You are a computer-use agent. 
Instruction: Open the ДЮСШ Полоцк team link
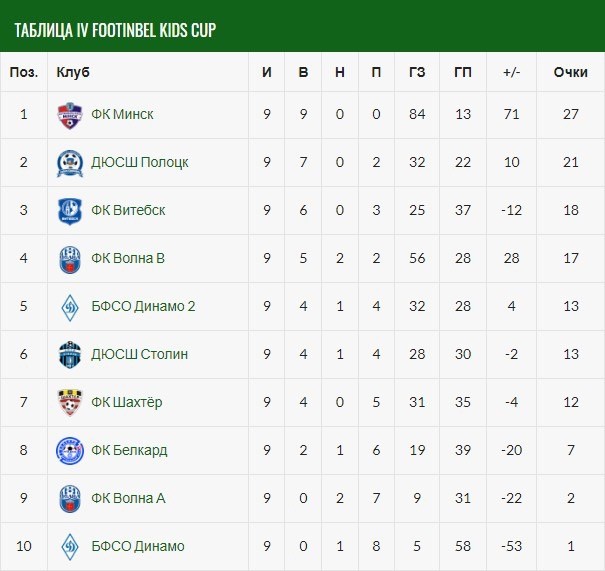(x=139, y=162)
